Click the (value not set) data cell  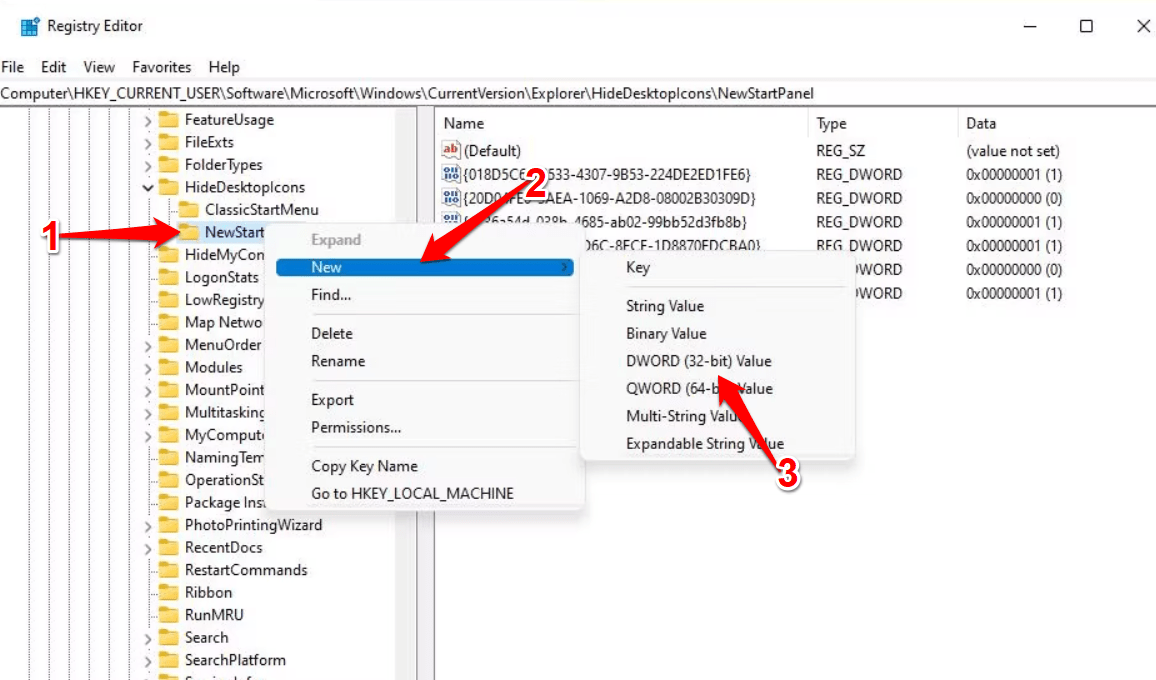[x=1013, y=150]
